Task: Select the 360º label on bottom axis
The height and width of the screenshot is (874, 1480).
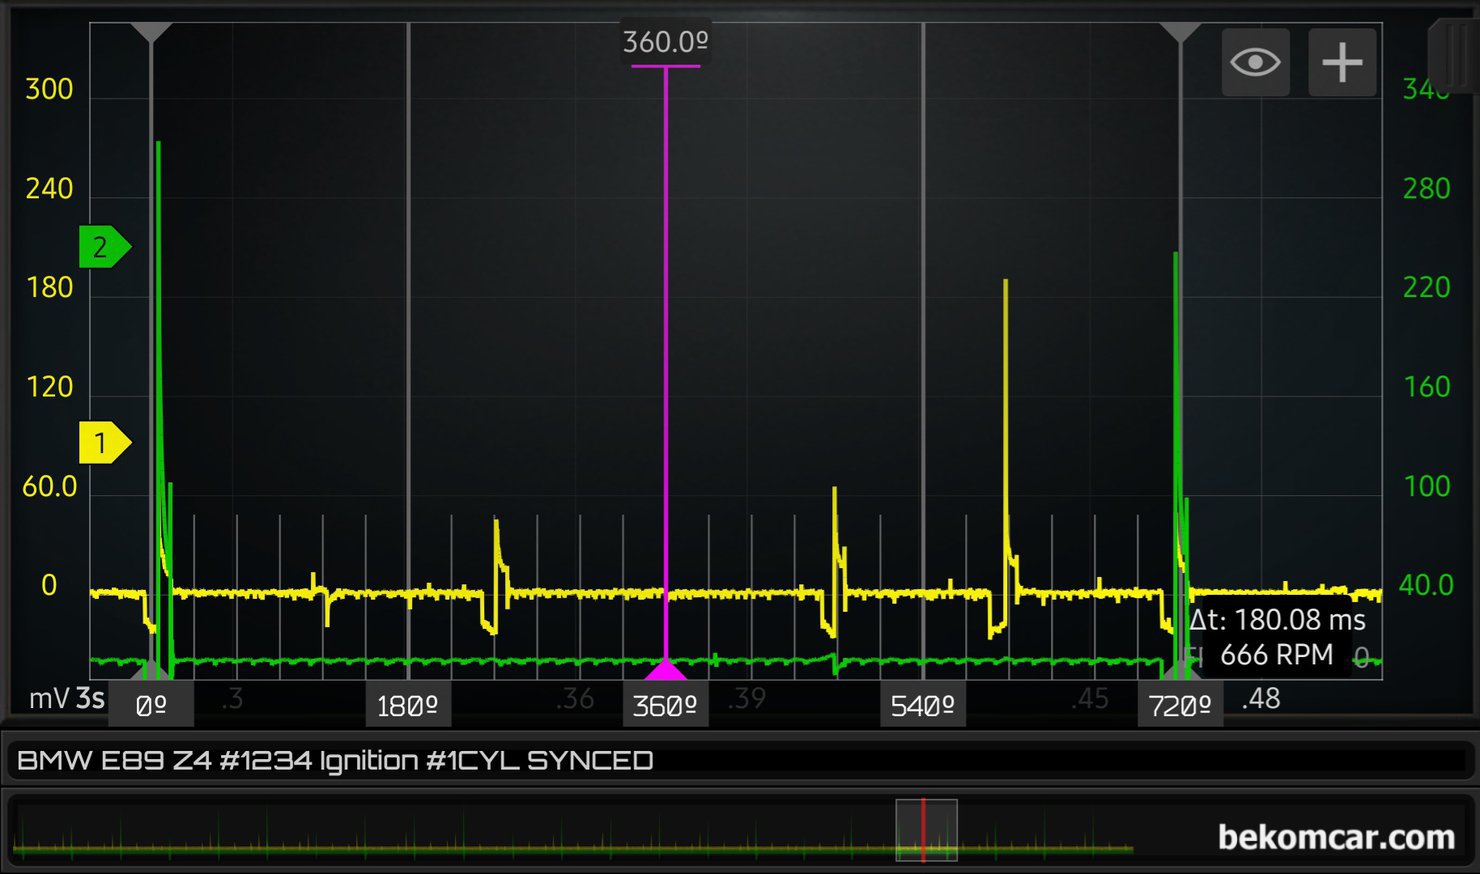Action: [665, 706]
